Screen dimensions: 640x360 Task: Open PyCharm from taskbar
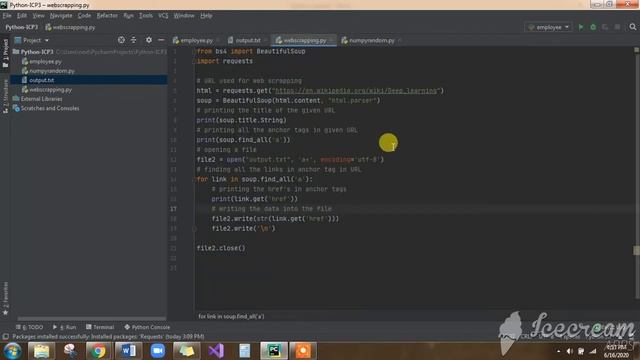(274, 351)
